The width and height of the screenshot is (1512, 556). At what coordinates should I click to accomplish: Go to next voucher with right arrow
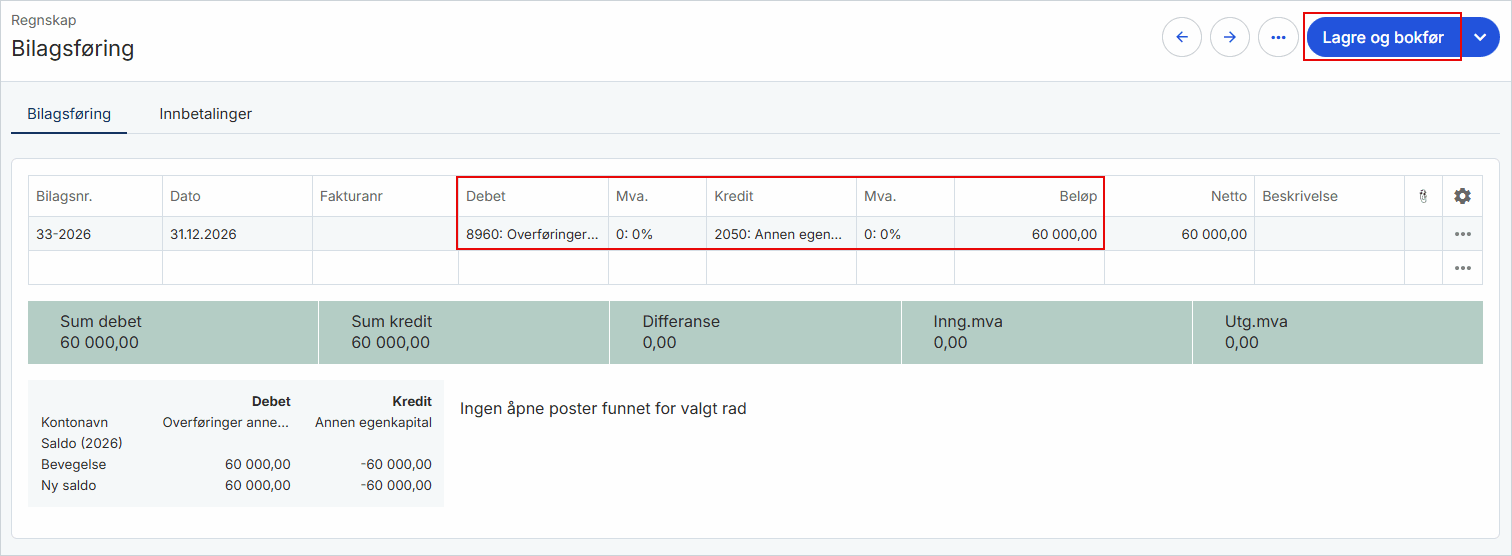tap(1230, 37)
